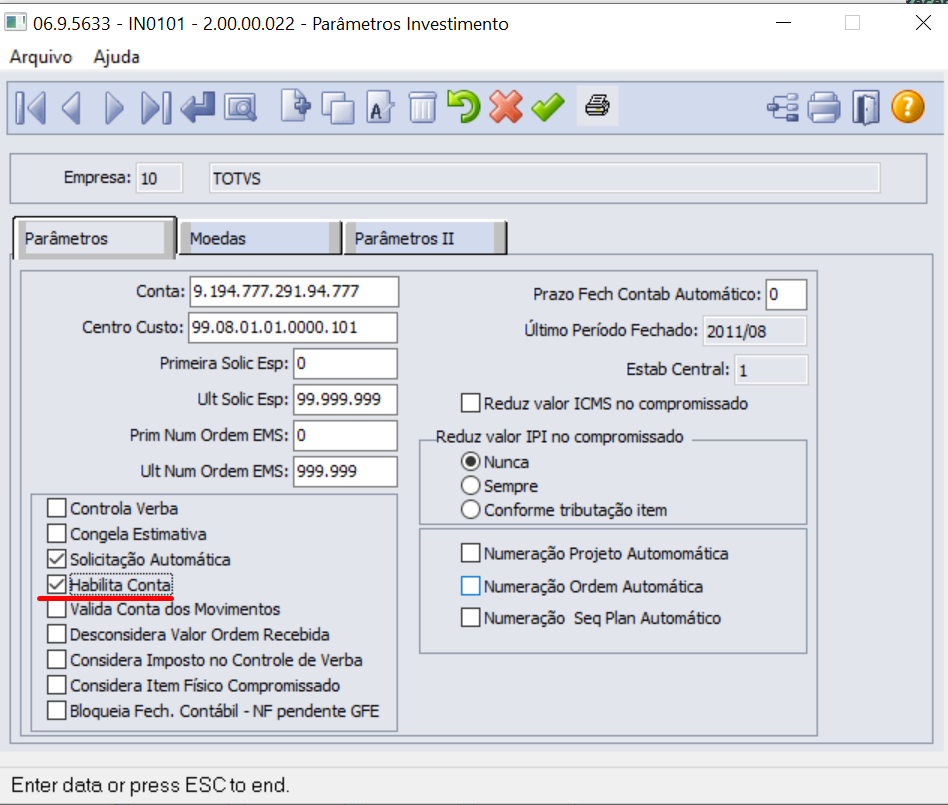Go to previous record arrow
This screenshot has width=948, height=805.
click(x=71, y=108)
